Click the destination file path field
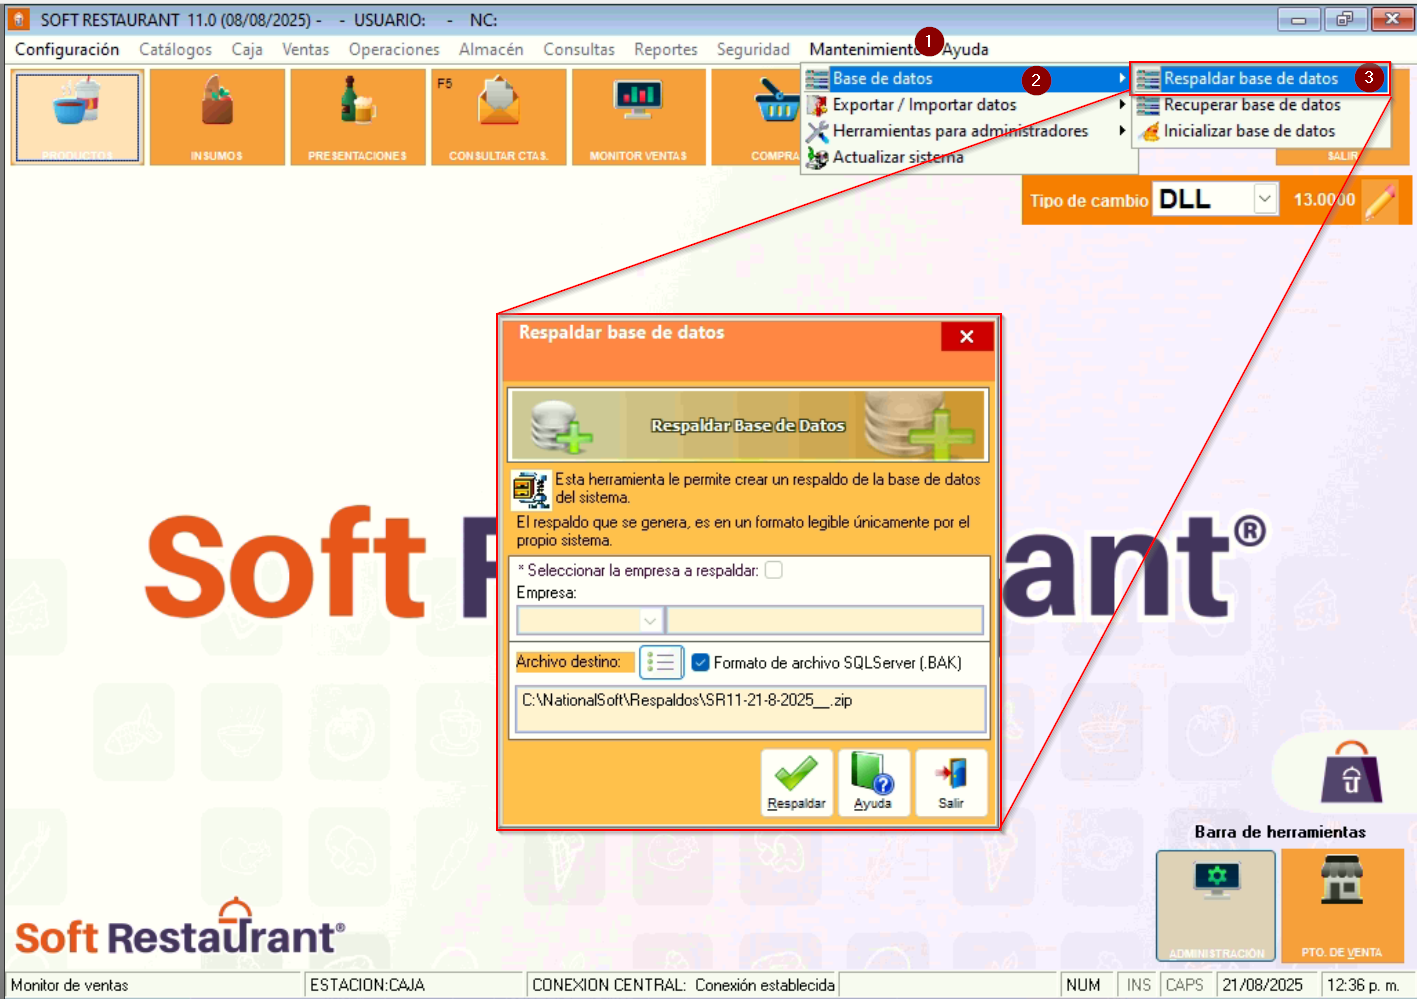The width and height of the screenshot is (1417, 999). pos(750,708)
